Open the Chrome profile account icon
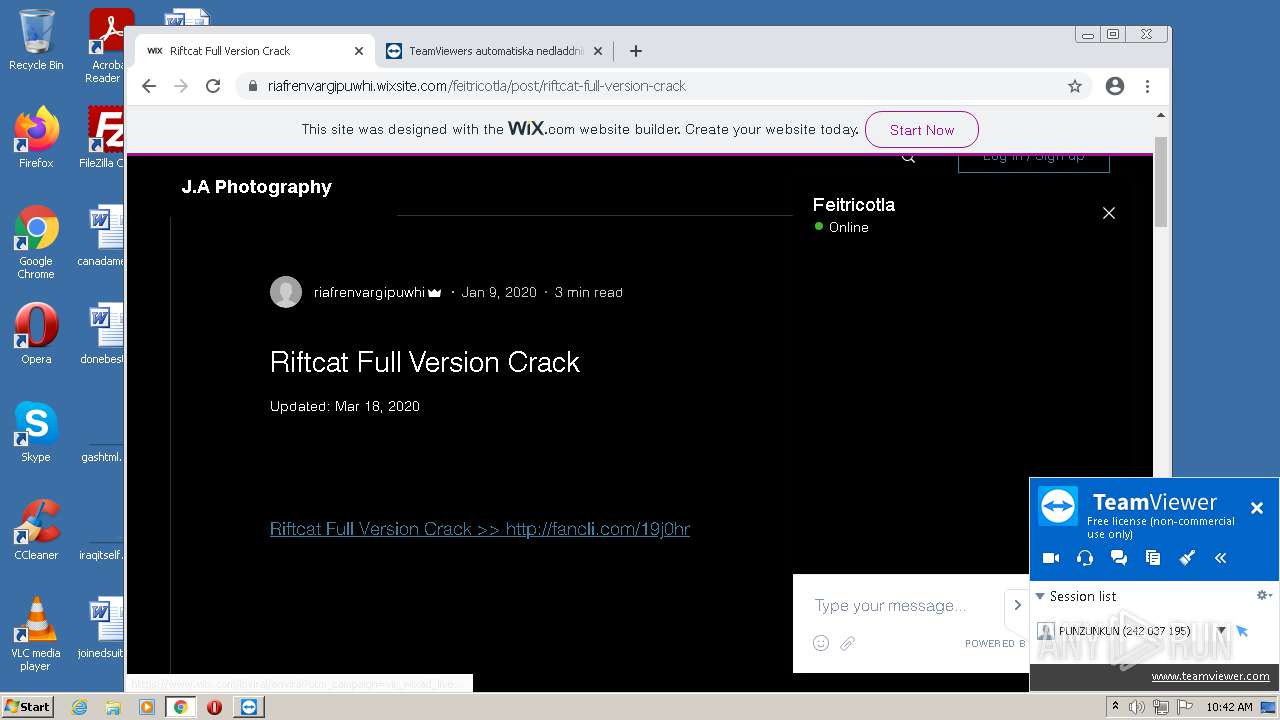The height and width of the screenshot is (720, 1280). point(1115,86)
